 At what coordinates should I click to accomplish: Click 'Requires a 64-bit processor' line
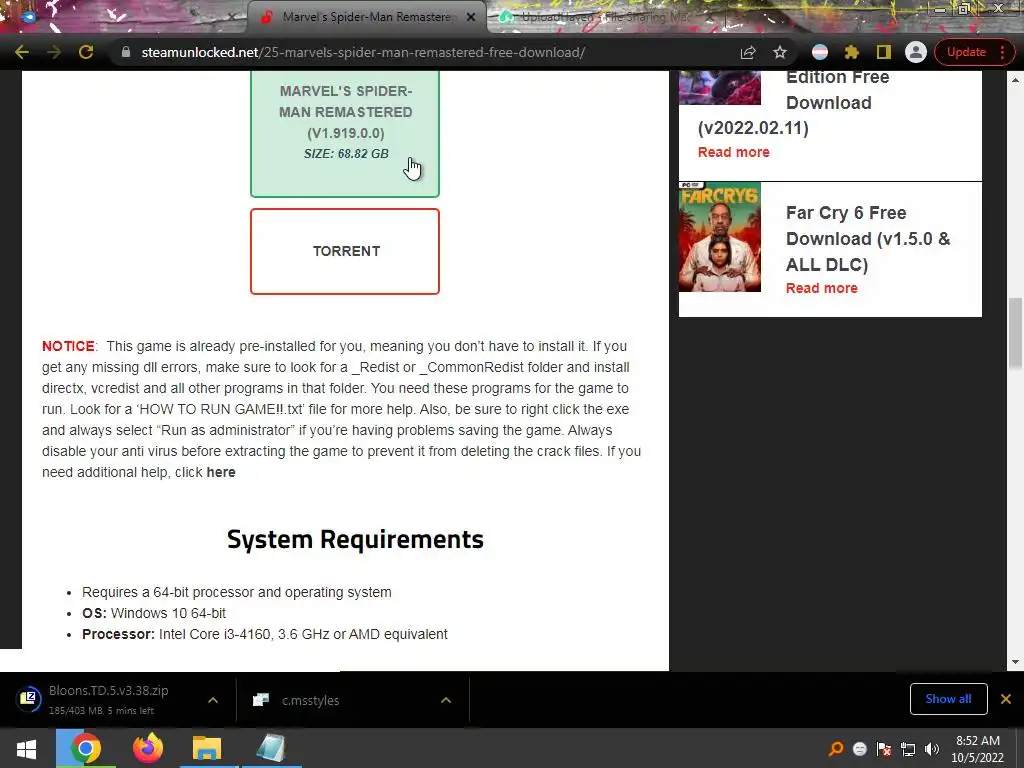click(236, 592)
